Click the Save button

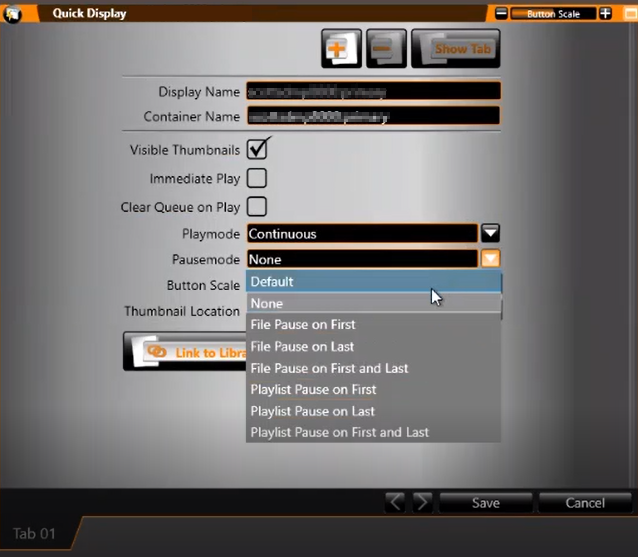pyautogui.click(x=486, y=503)
